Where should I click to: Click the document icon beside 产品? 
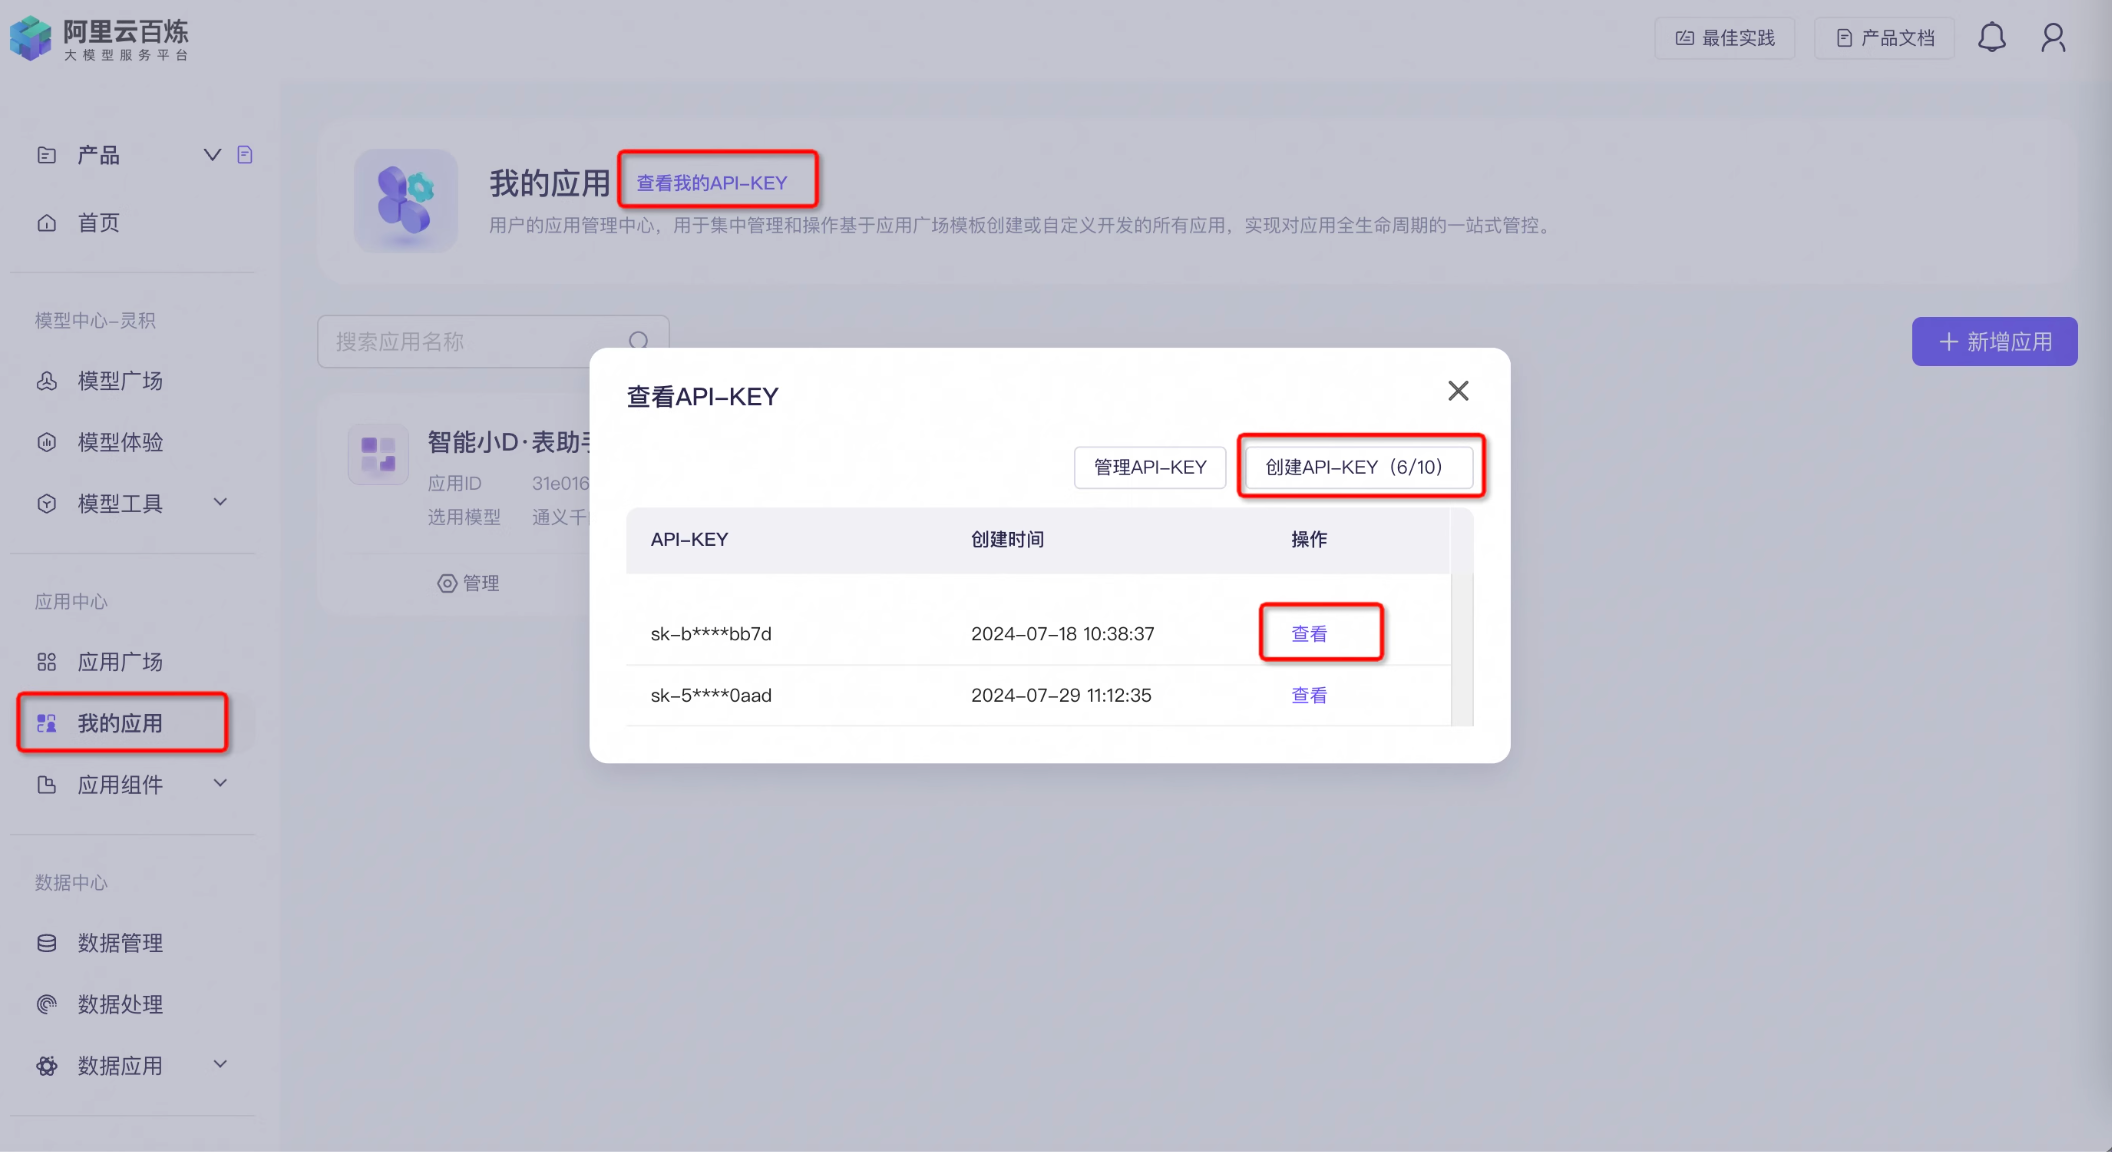[x=245, y=155]
